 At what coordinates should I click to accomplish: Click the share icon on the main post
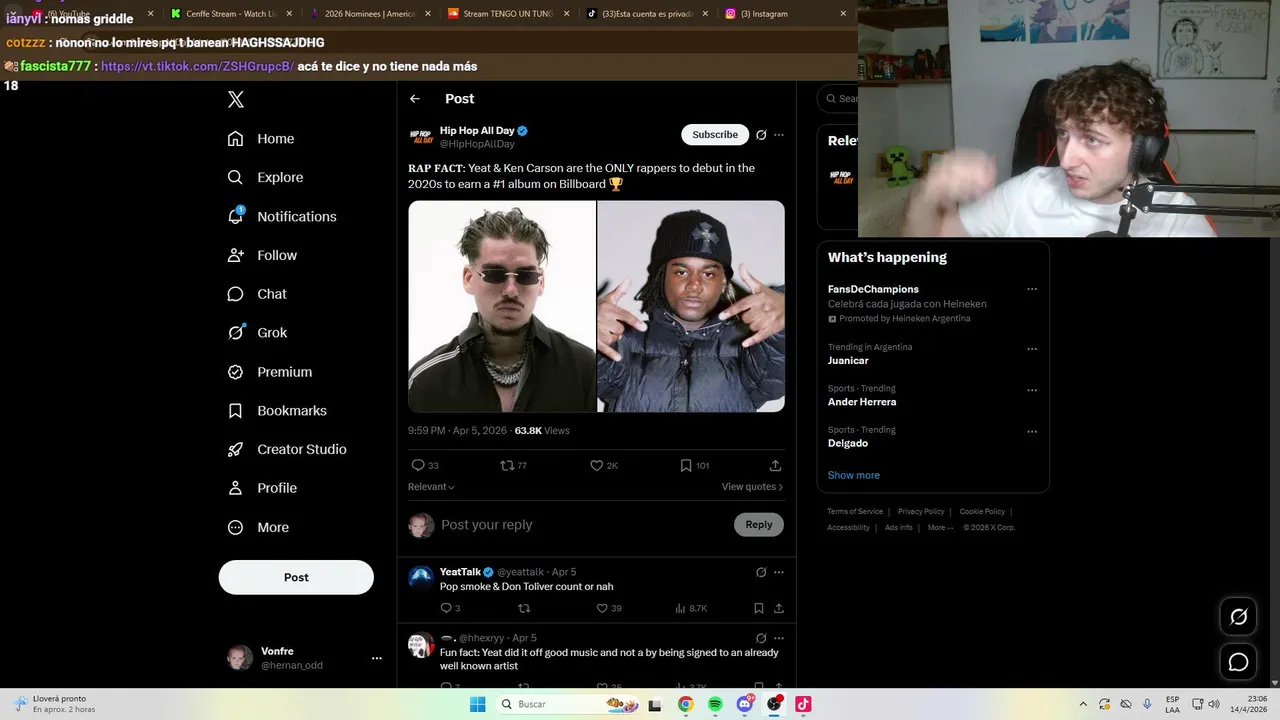[x=775, y=465]
